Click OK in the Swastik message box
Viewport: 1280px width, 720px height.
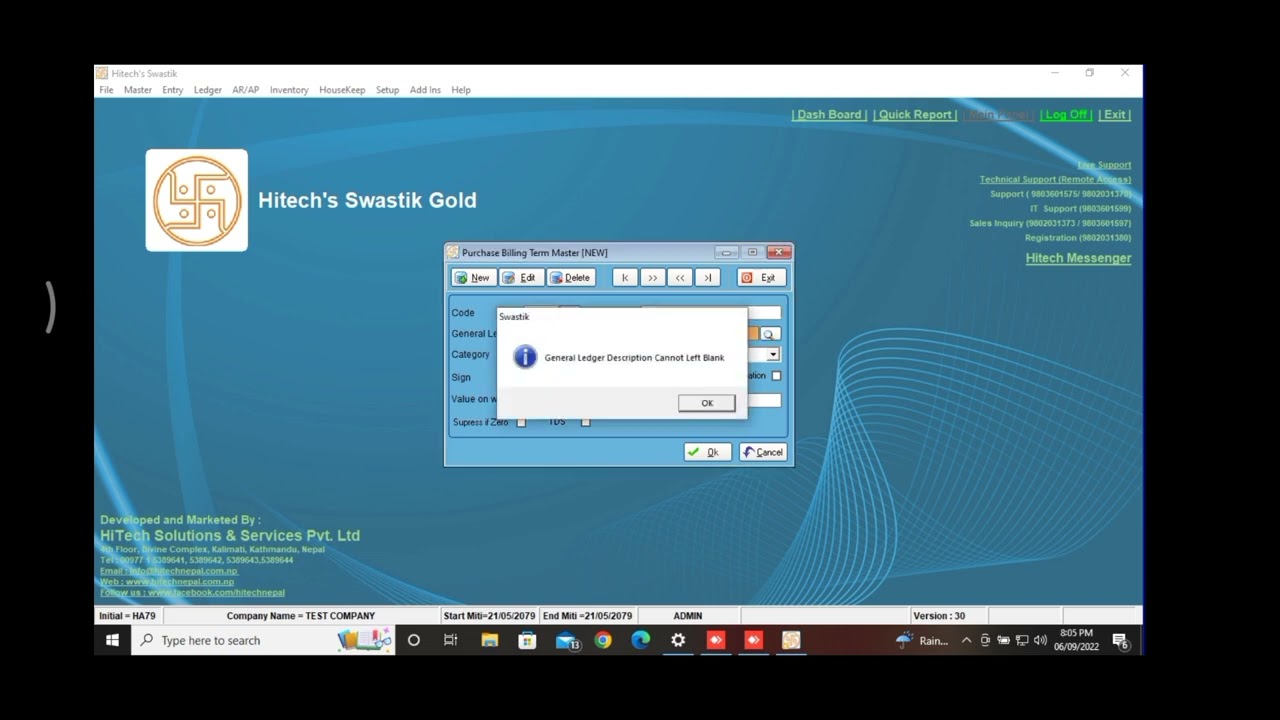pos(706,403)
